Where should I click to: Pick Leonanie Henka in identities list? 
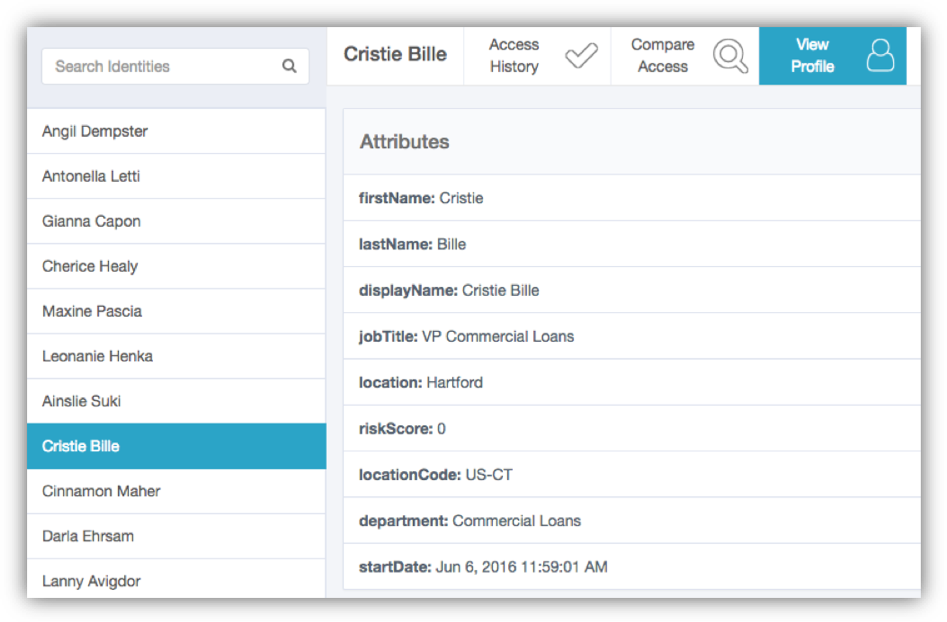176,357
